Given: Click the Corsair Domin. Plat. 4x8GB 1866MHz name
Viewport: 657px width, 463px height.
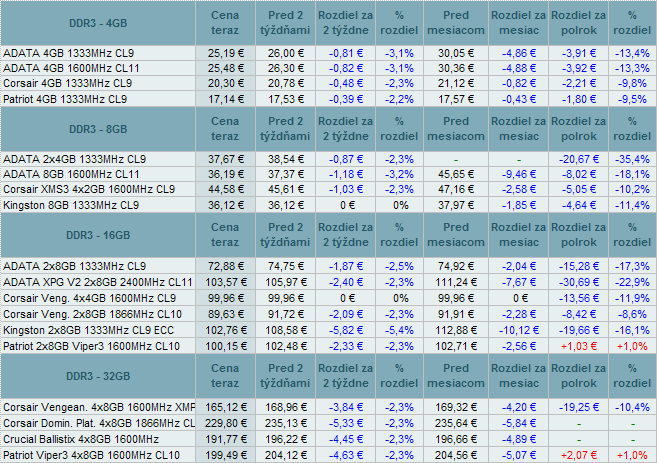Looking at the screenshot, I should coord(99,423).
